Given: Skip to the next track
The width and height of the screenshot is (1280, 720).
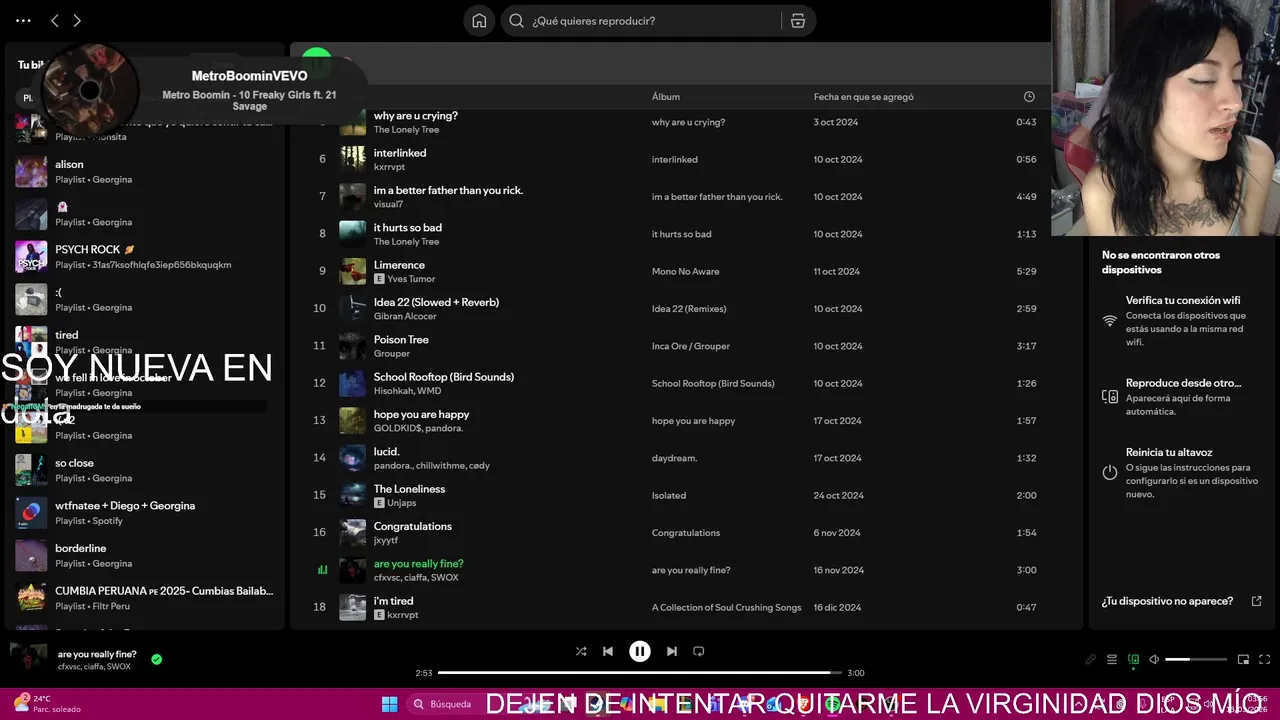Looking at the screenshot, I should click(x=672, y=651).
